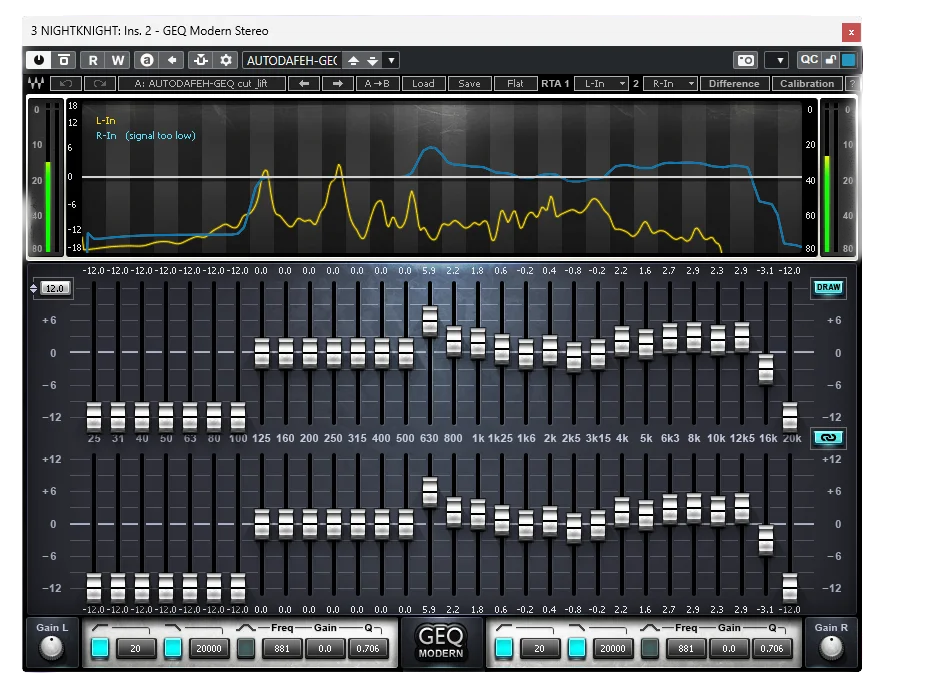Click the Gain L knob
This screenshot has width=944, height=691.
51,648
